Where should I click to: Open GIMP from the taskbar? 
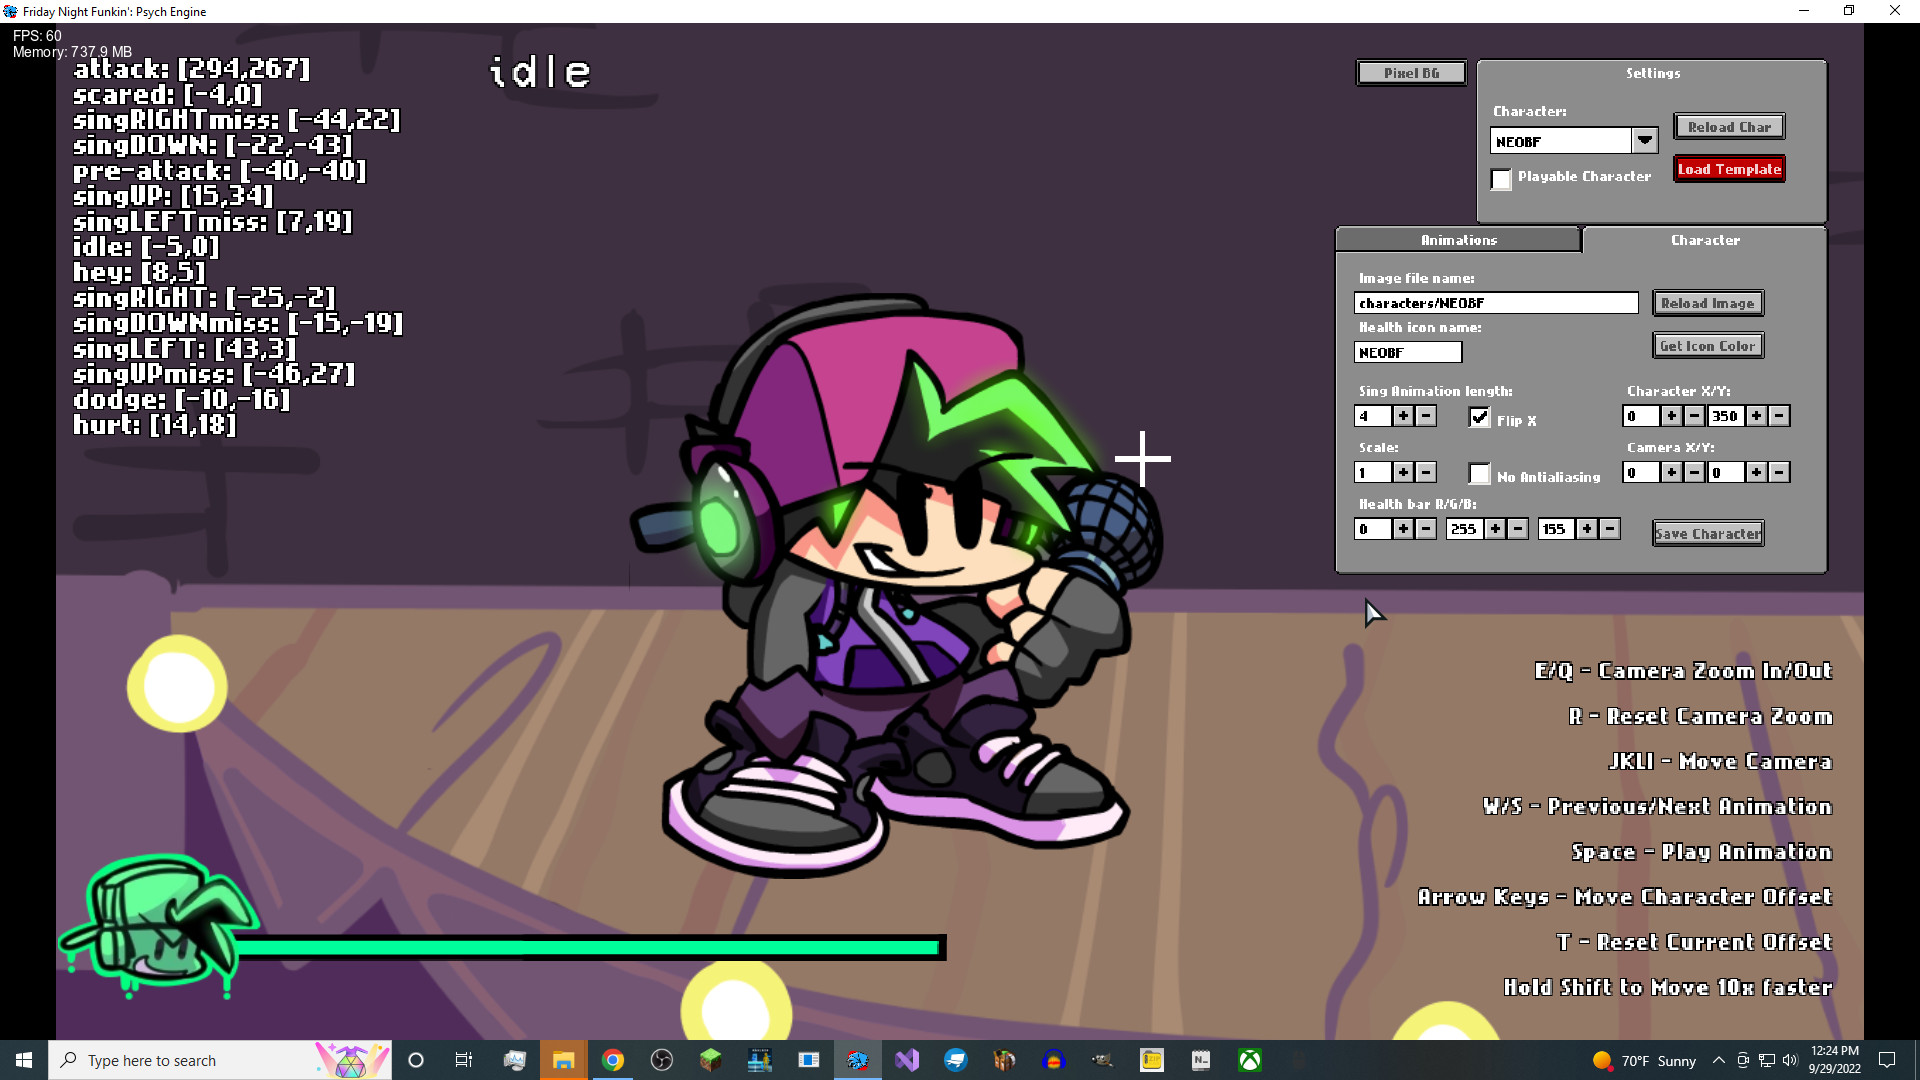[1101, 1060]
